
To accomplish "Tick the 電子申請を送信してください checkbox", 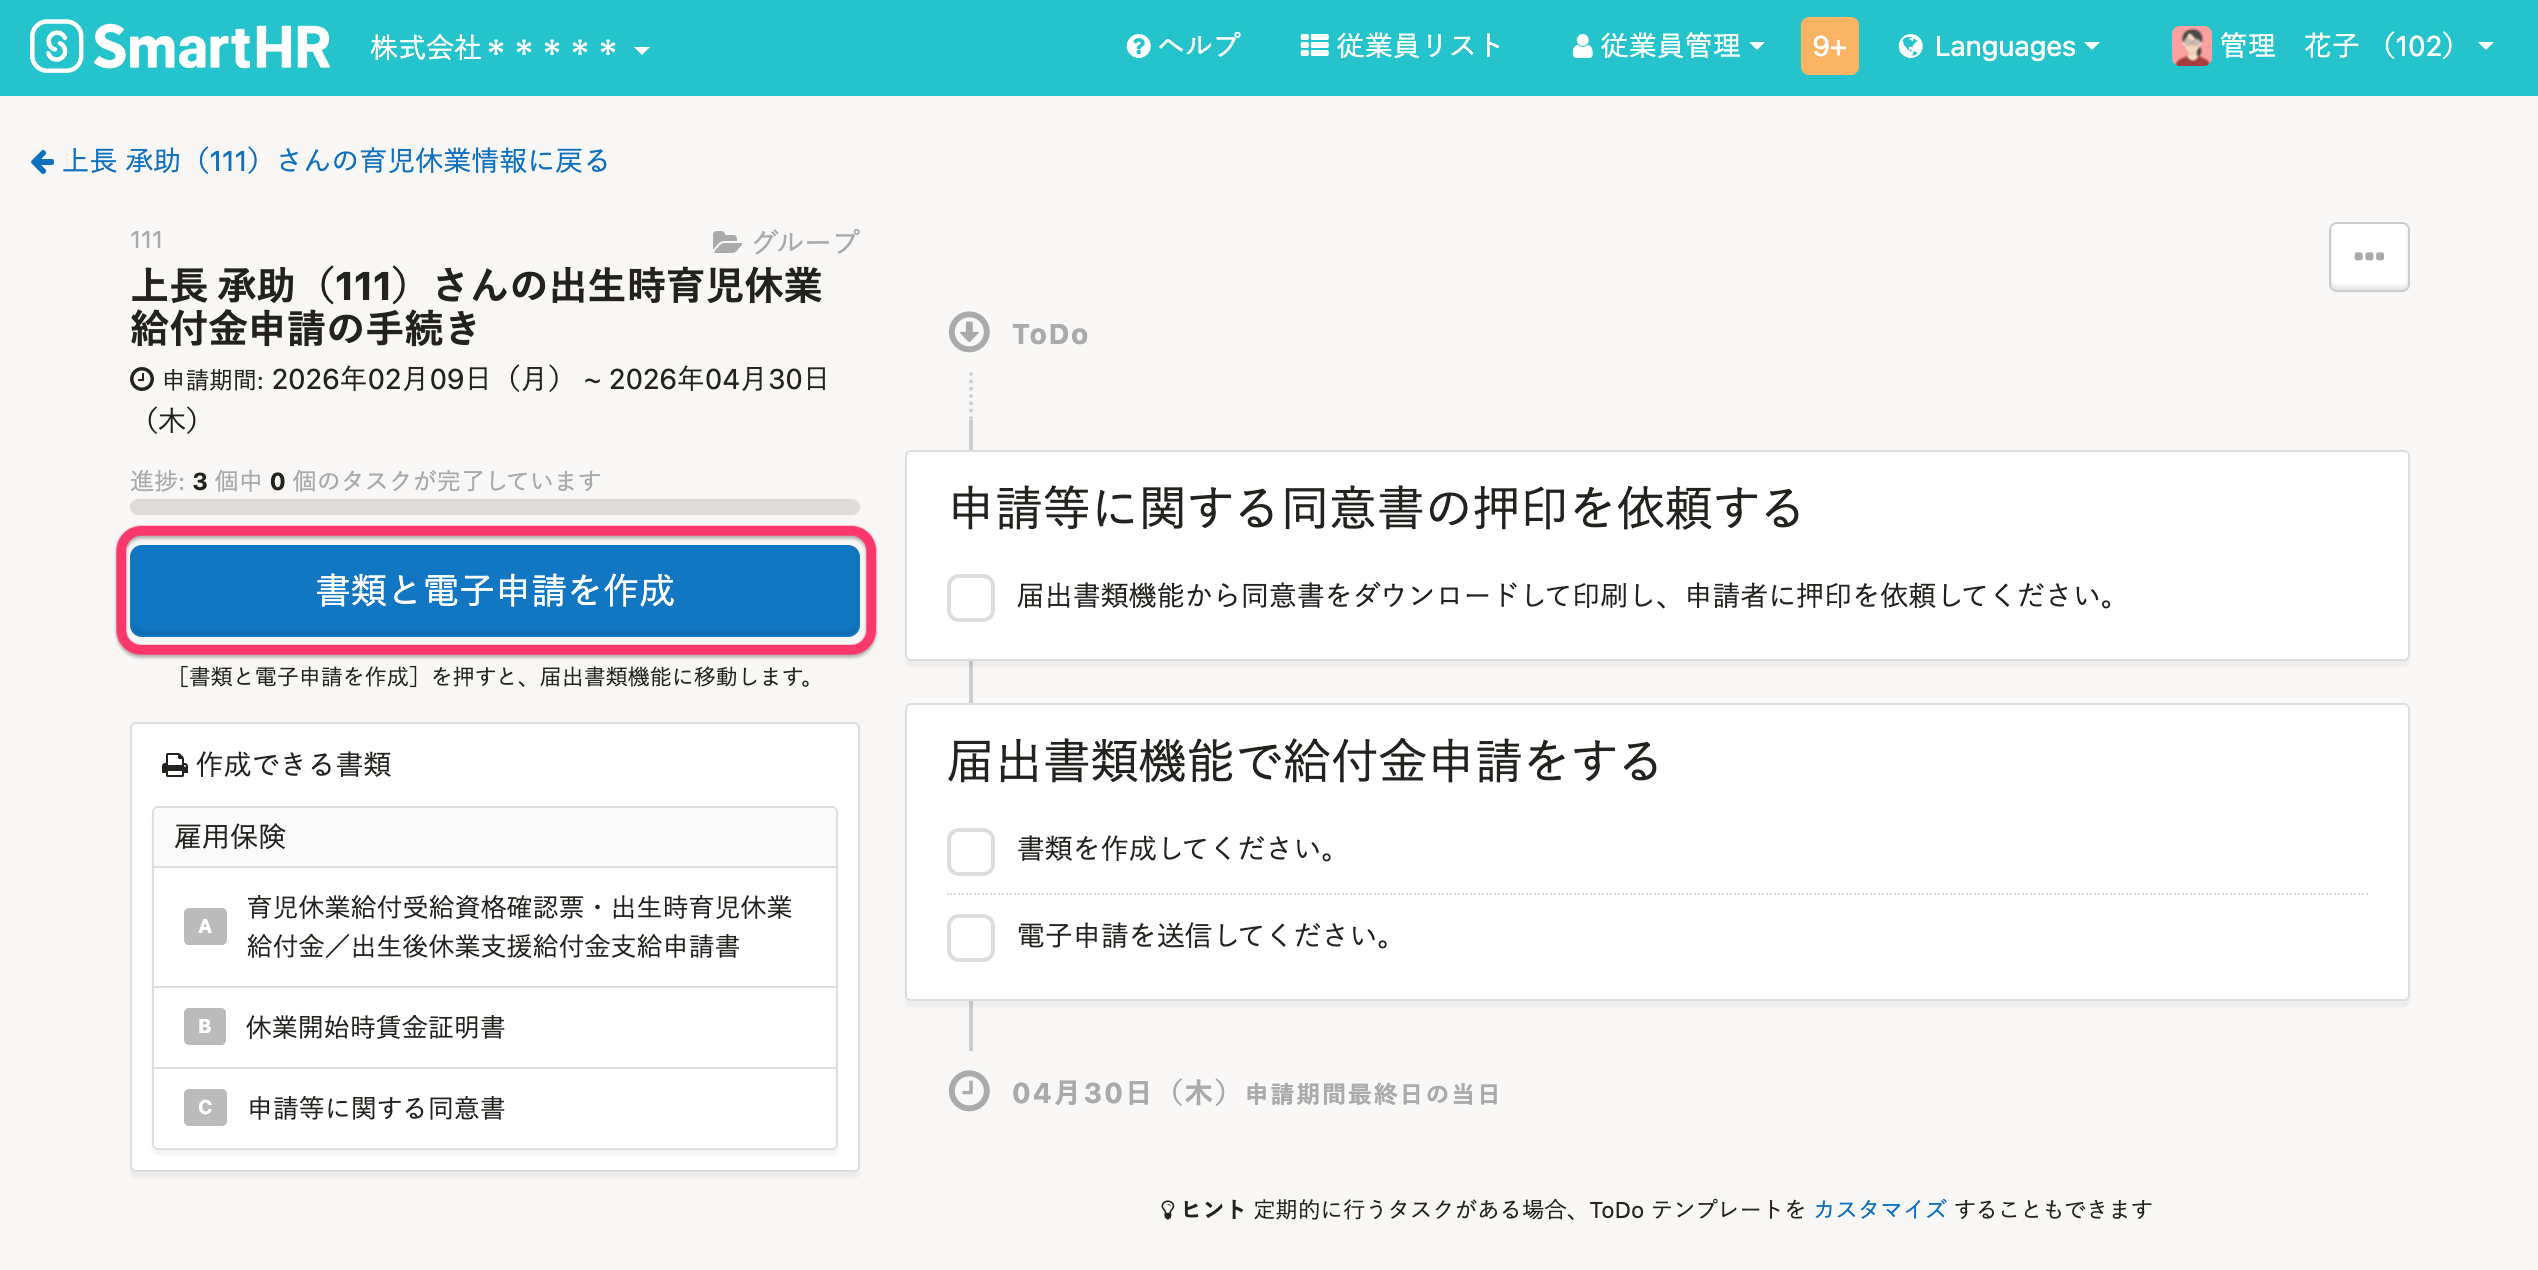I will (x=970, y=937).
